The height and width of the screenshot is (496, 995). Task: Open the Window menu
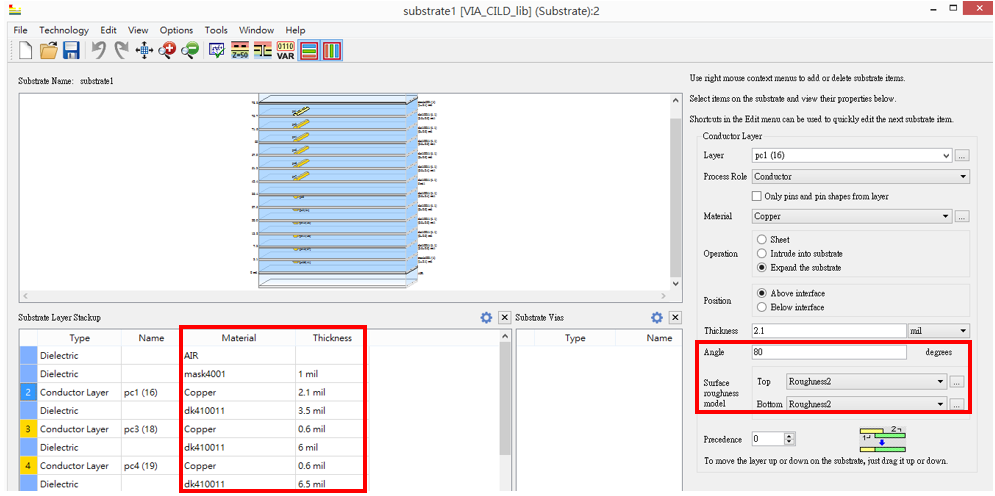256,30
